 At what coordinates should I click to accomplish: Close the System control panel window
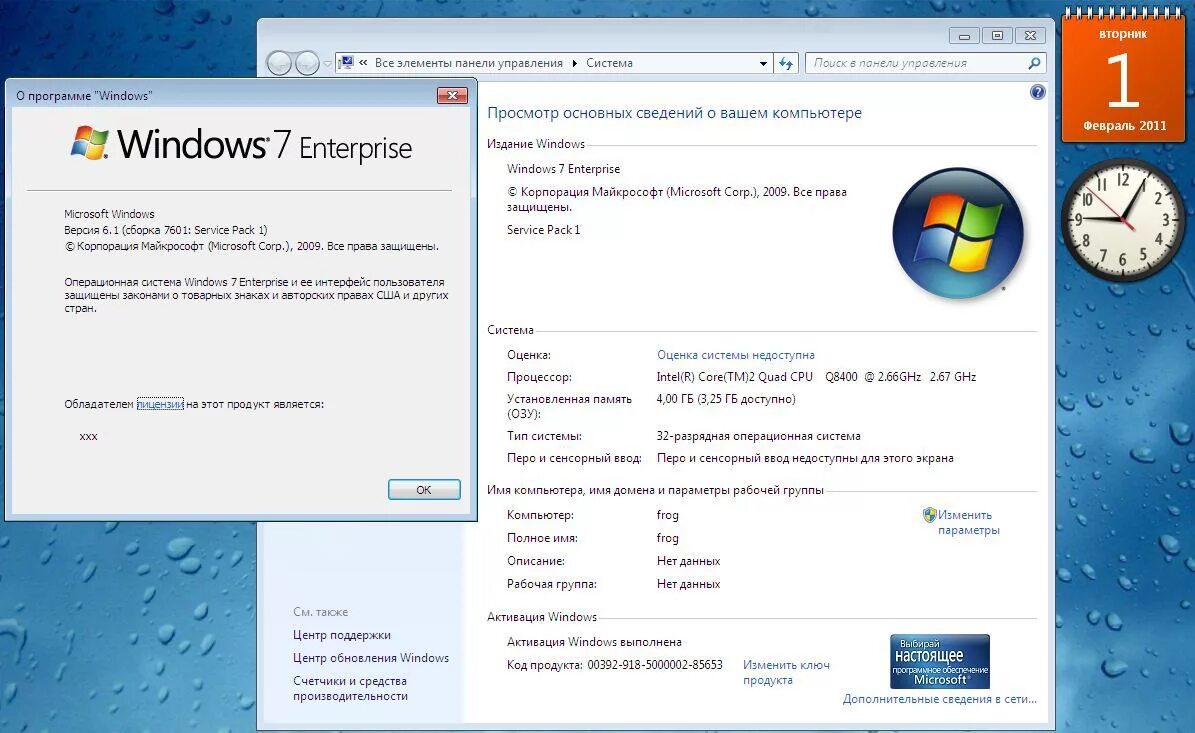pyautogui.click(x=1030, y=36)
